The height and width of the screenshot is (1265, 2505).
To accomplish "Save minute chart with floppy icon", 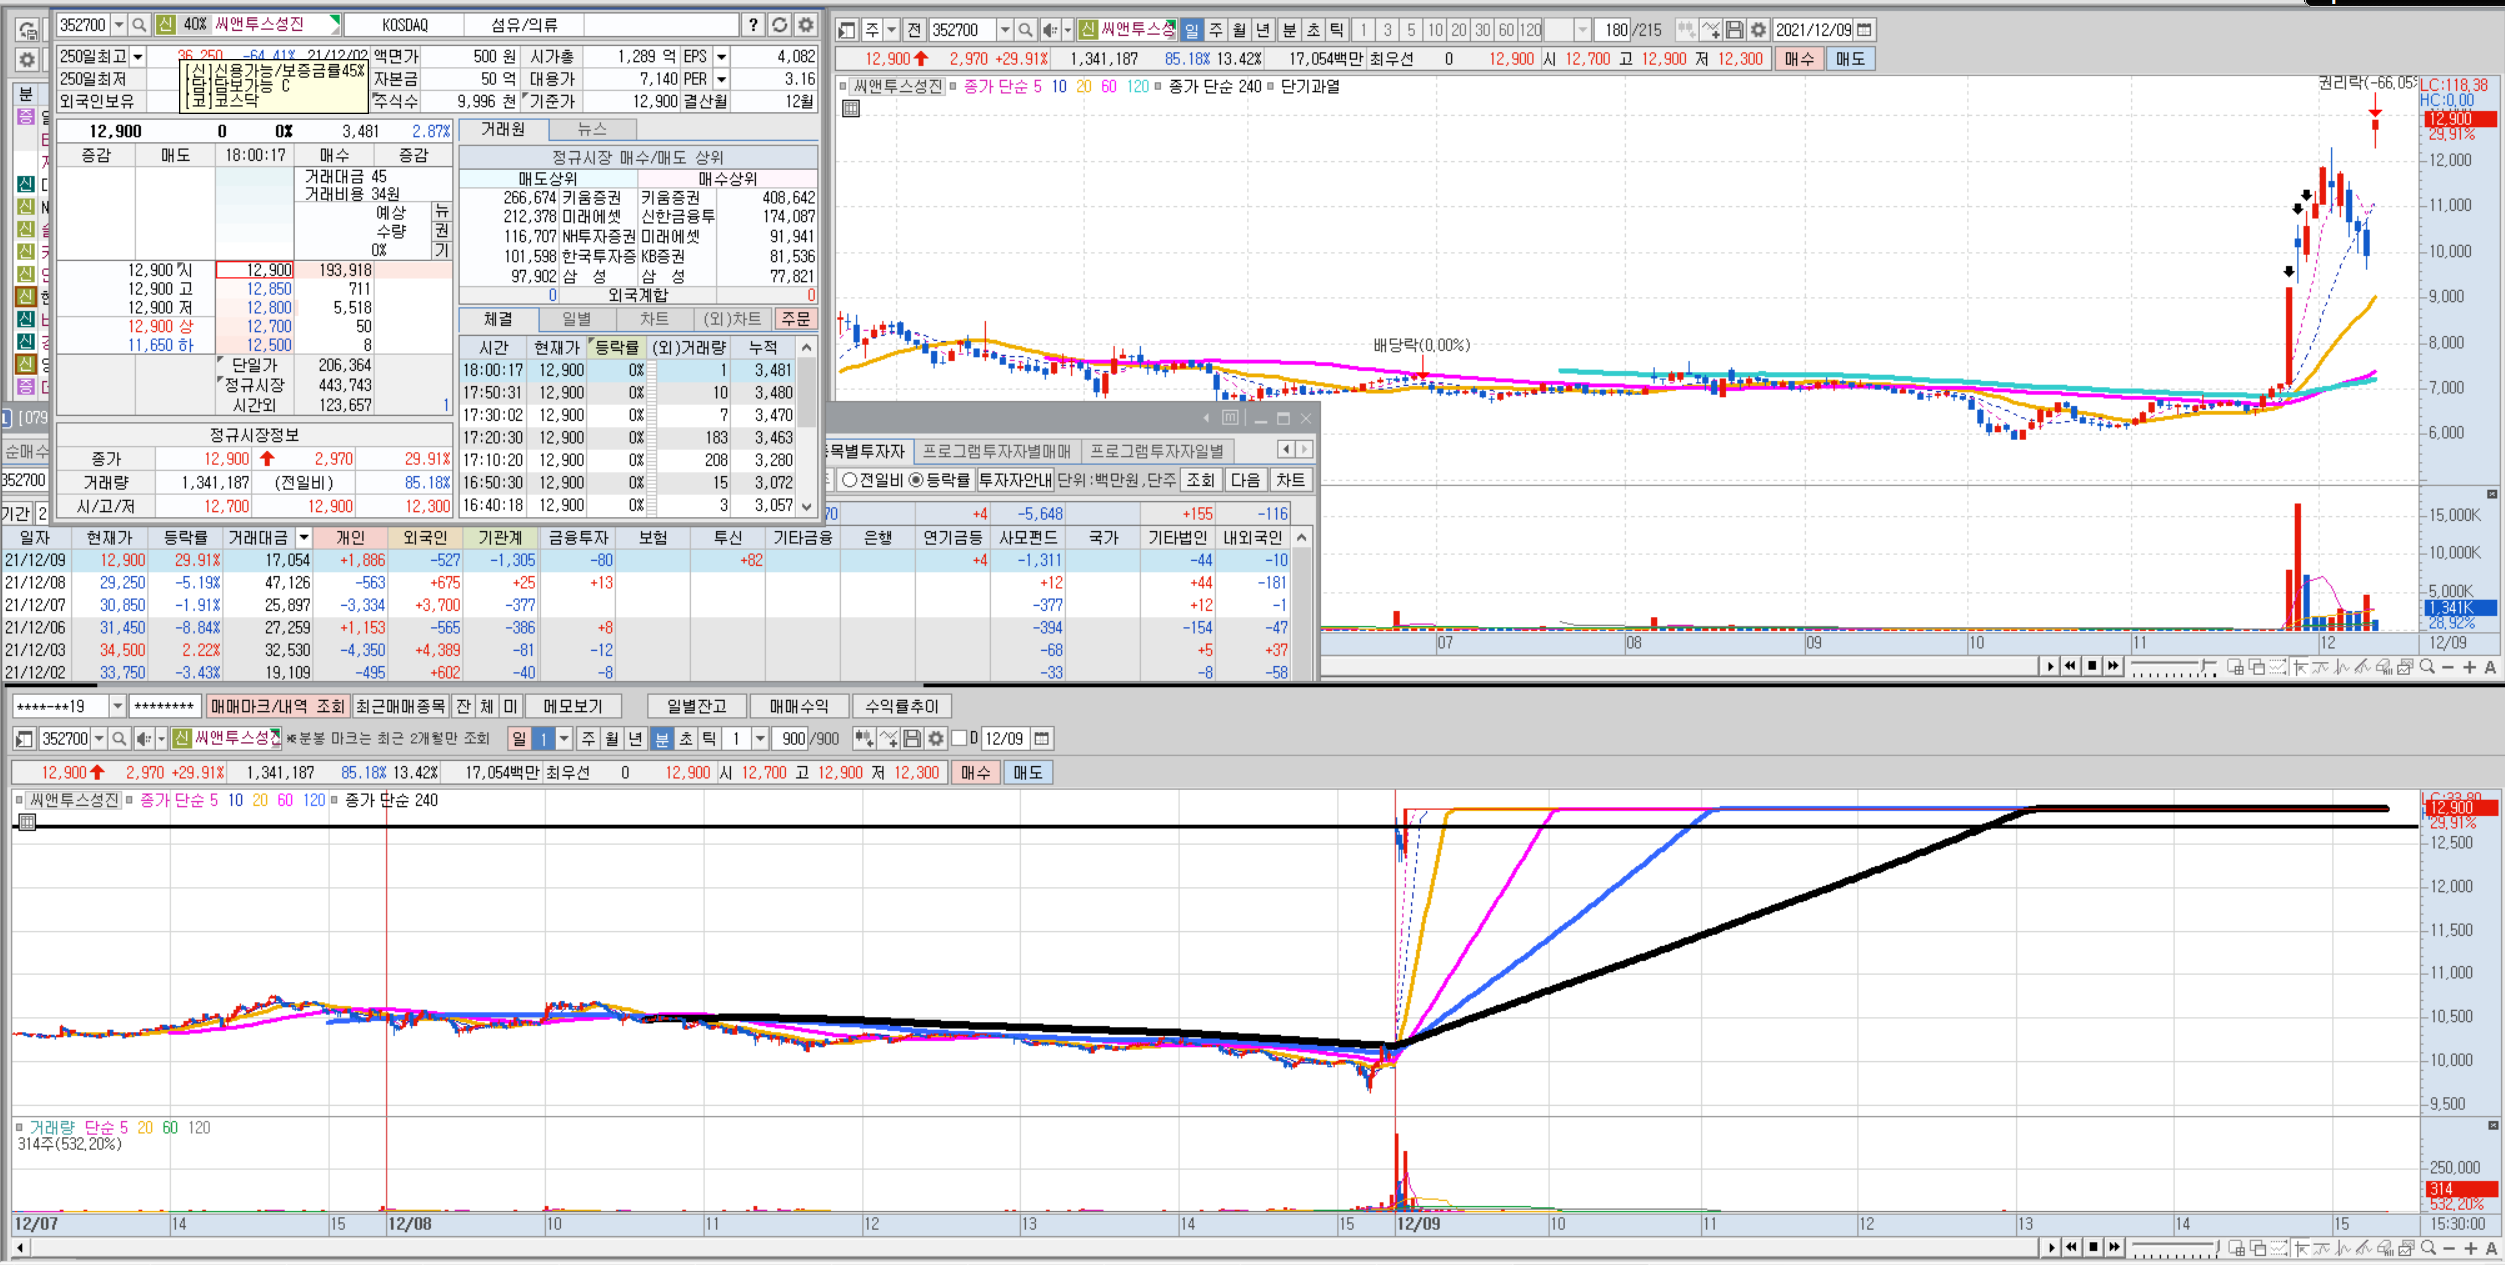I will pyautogui.click(x=912, y=739).
